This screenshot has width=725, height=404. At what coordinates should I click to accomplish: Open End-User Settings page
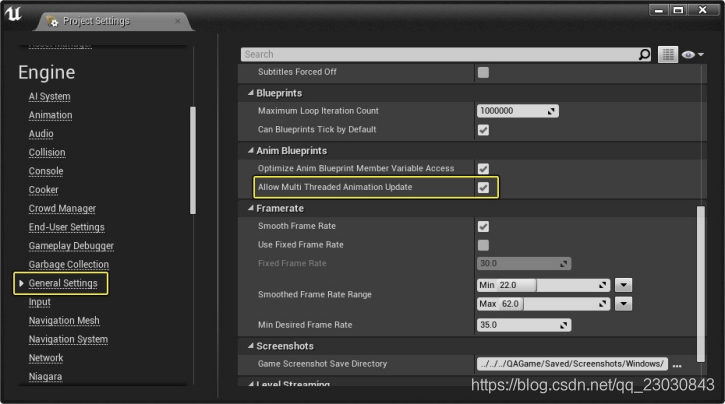pyautogui.click(x=67, y=227)
